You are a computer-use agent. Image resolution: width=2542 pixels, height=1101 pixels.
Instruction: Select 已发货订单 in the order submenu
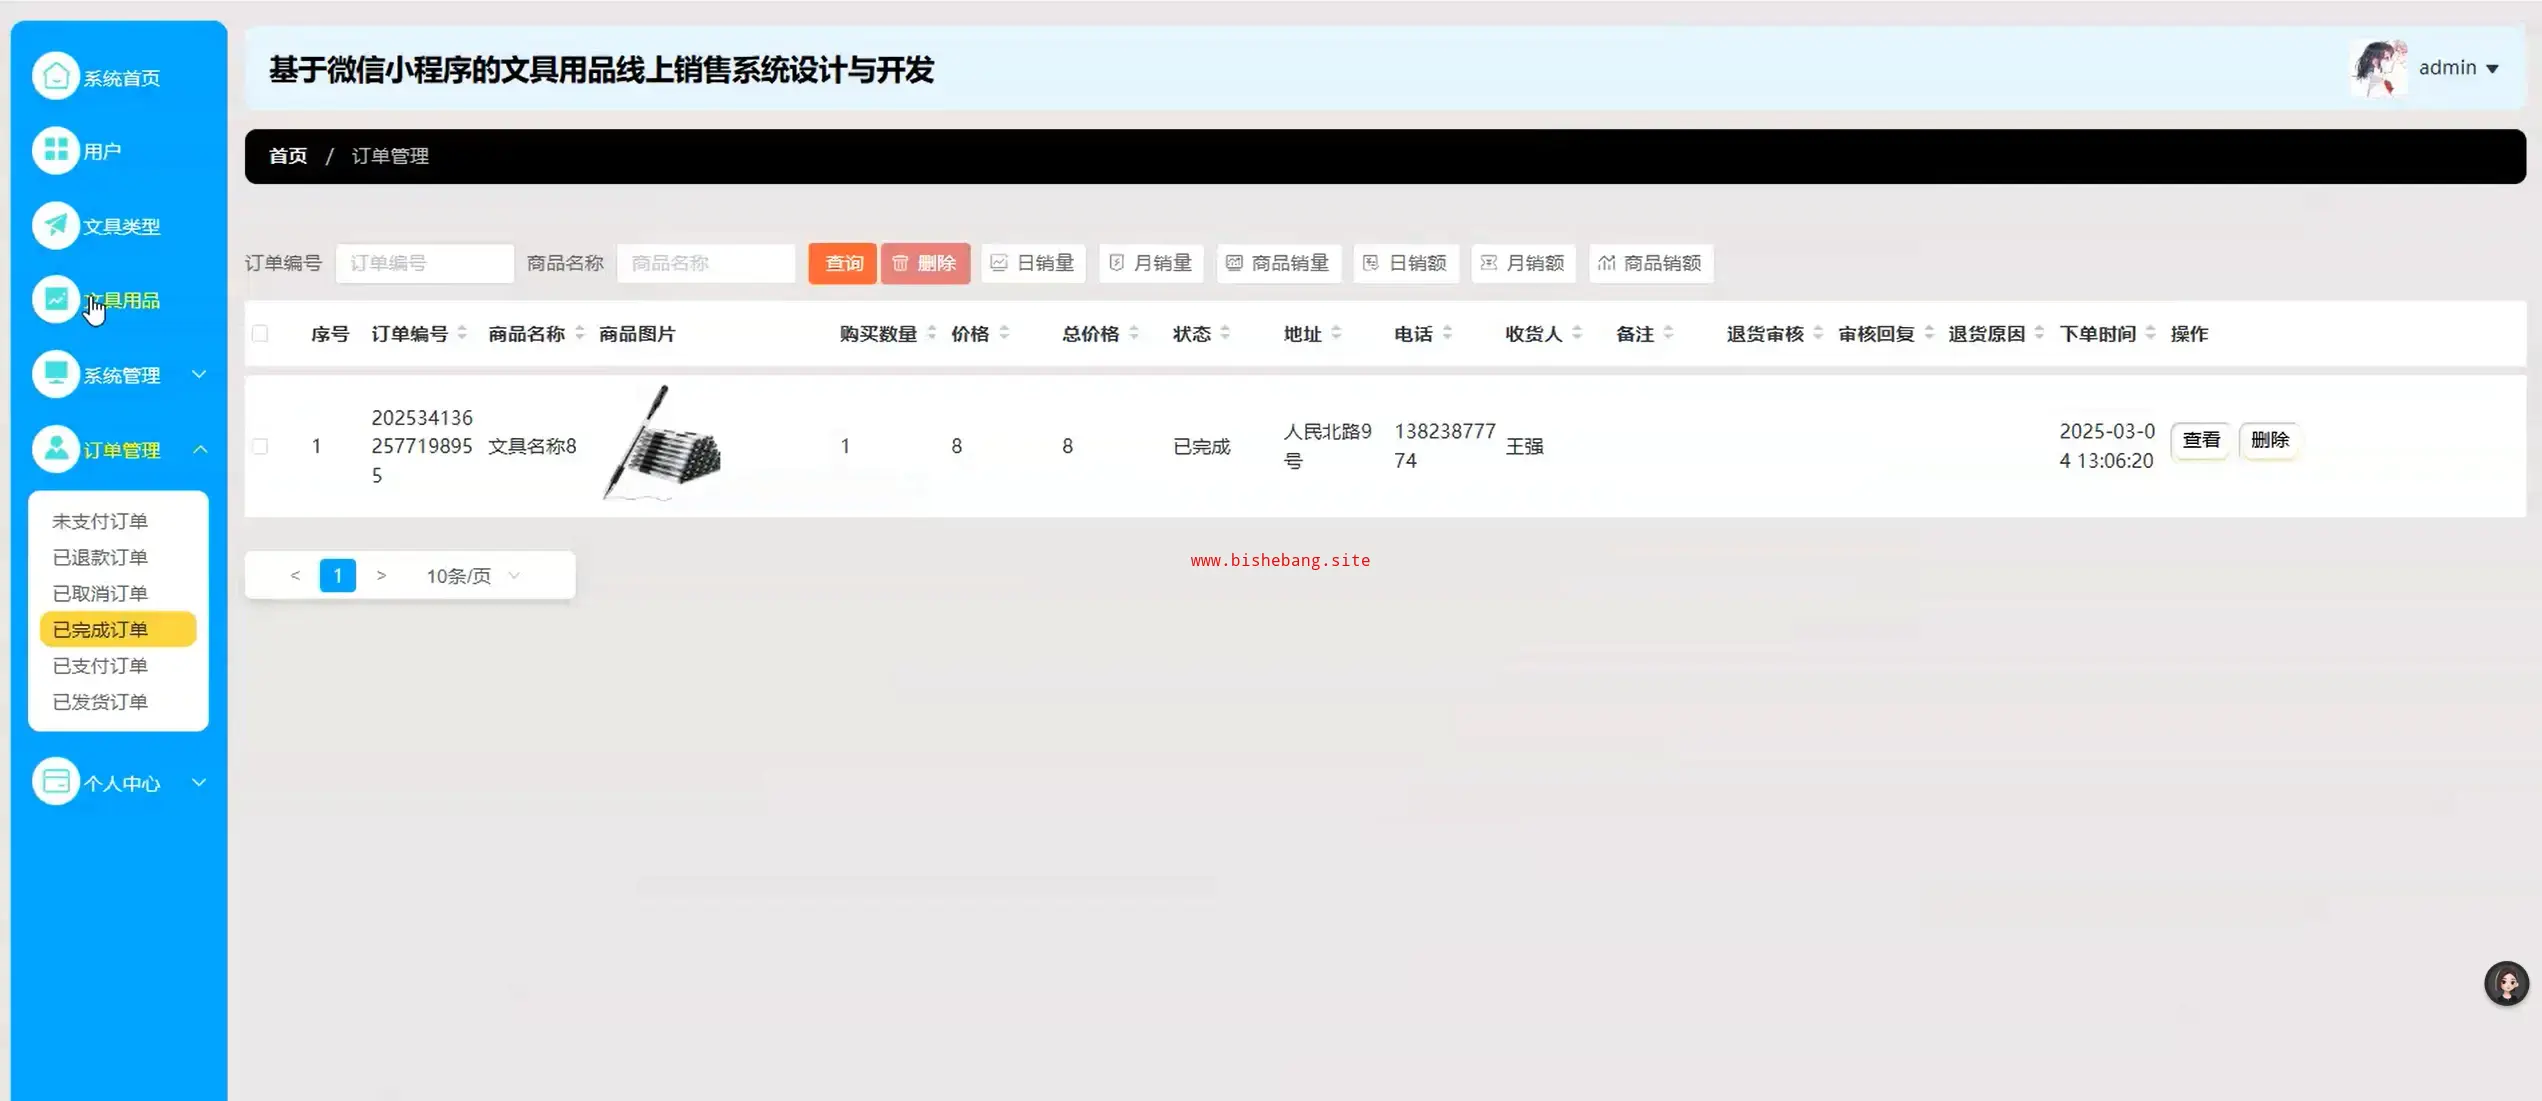click(100, 702)
